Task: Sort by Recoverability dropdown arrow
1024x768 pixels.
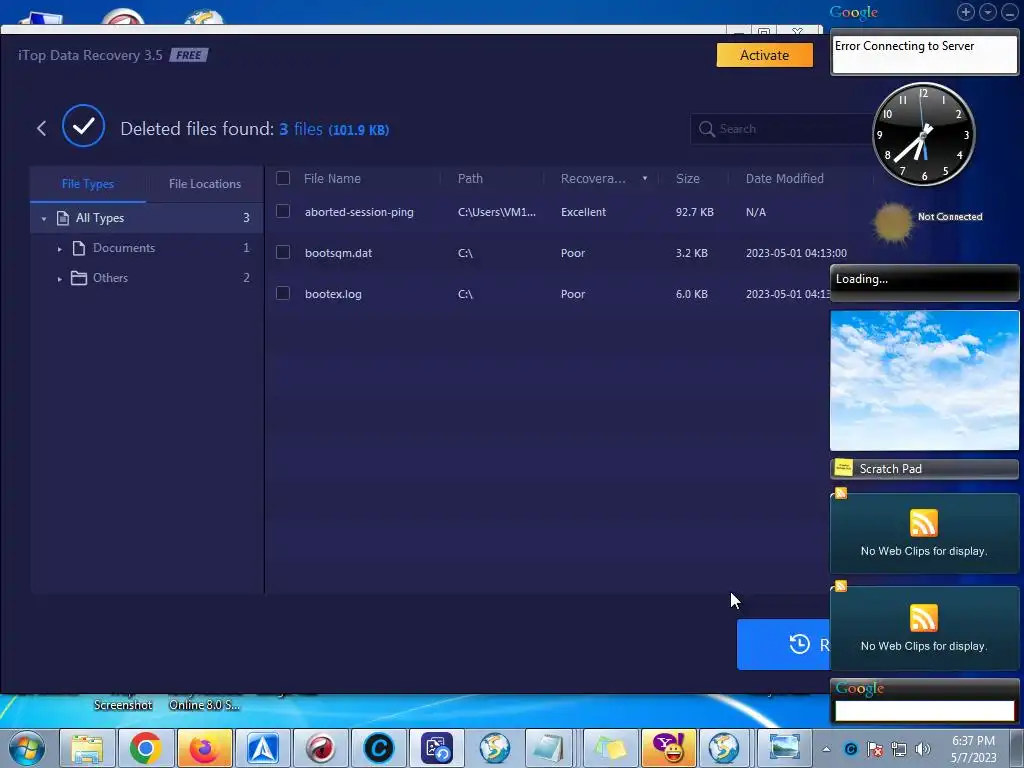Action: (645, 178)
